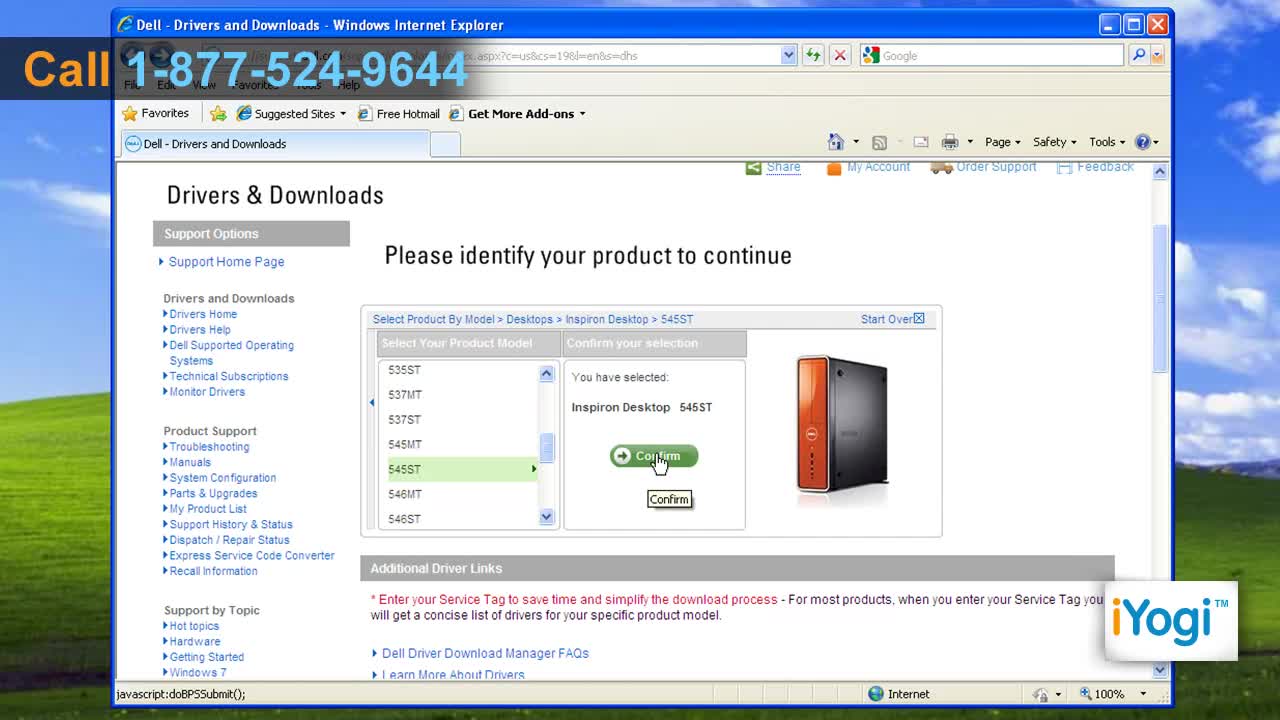This screenshot has height=720, width=1280.
Task: Click the page scrollbar down arrow
Action: coord(1160,671)
